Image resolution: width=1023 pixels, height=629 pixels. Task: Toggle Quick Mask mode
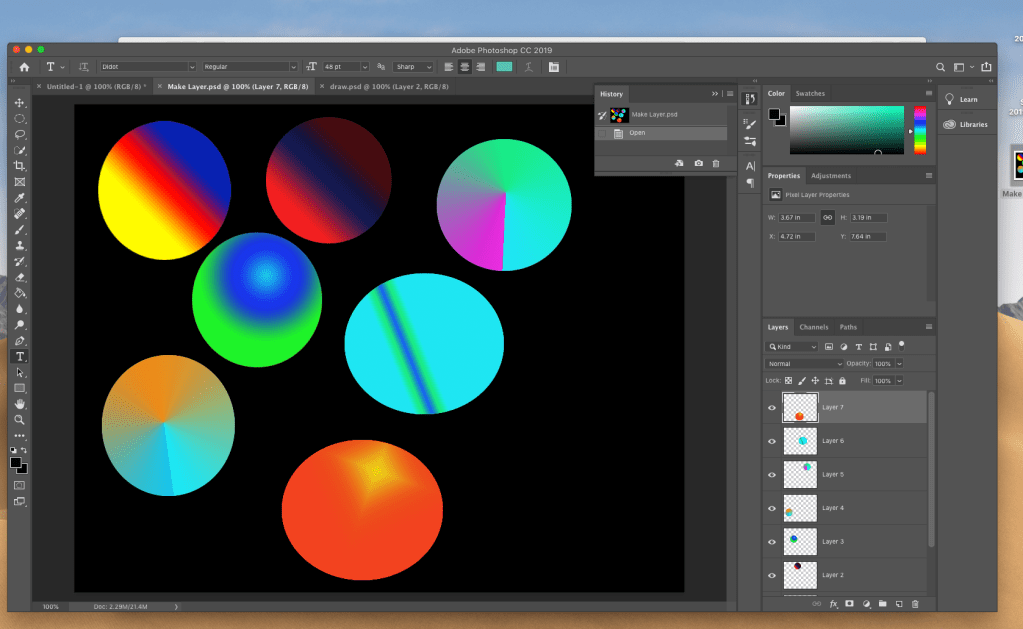coord(20,485)
